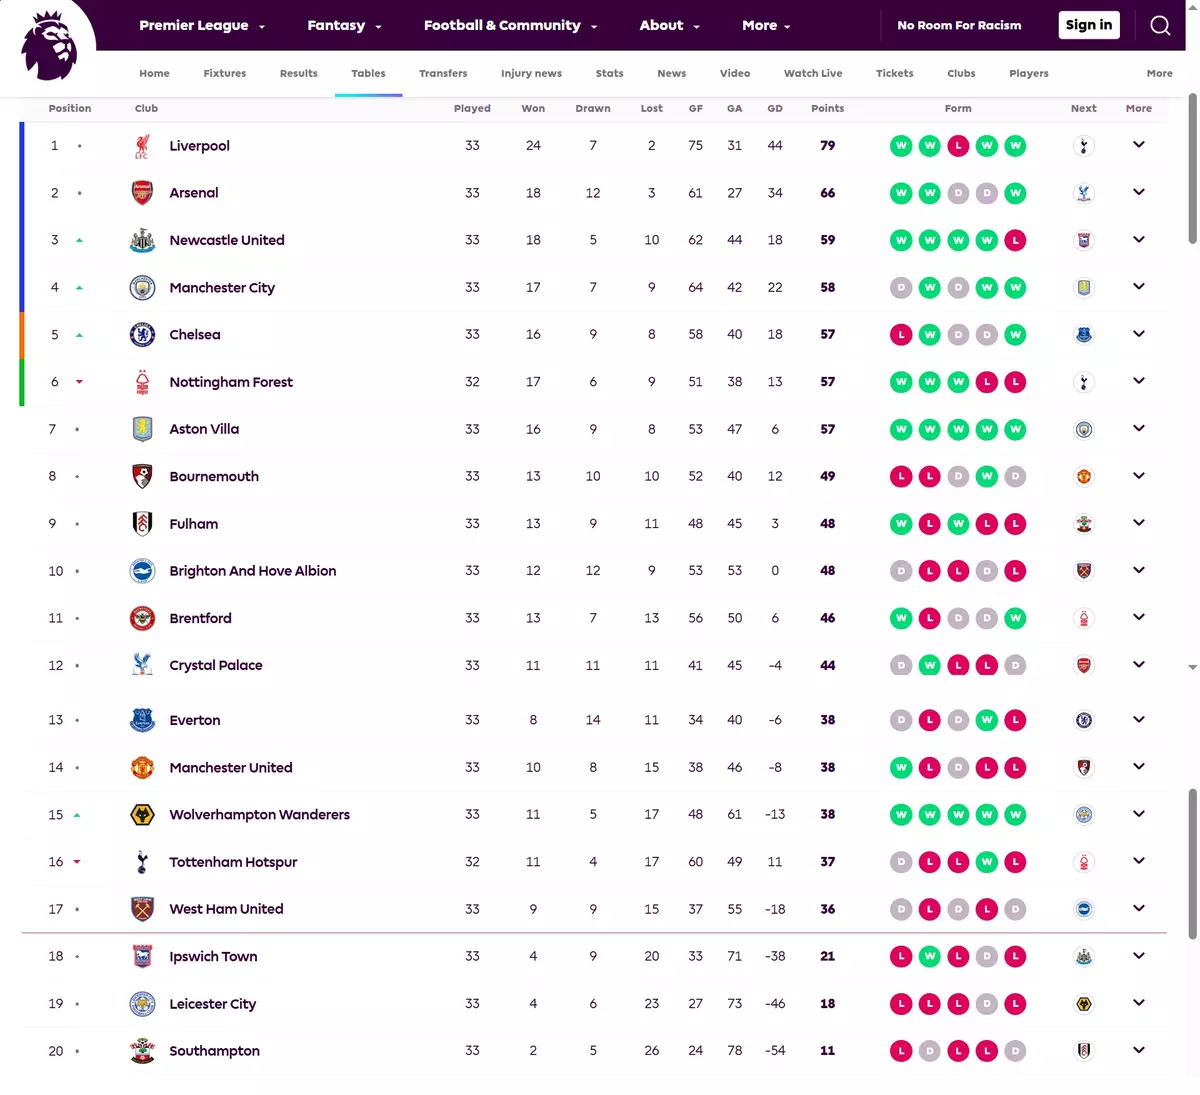Open the No Room For Racism link
1200x1095 pixels.
(x=959, y=25)
